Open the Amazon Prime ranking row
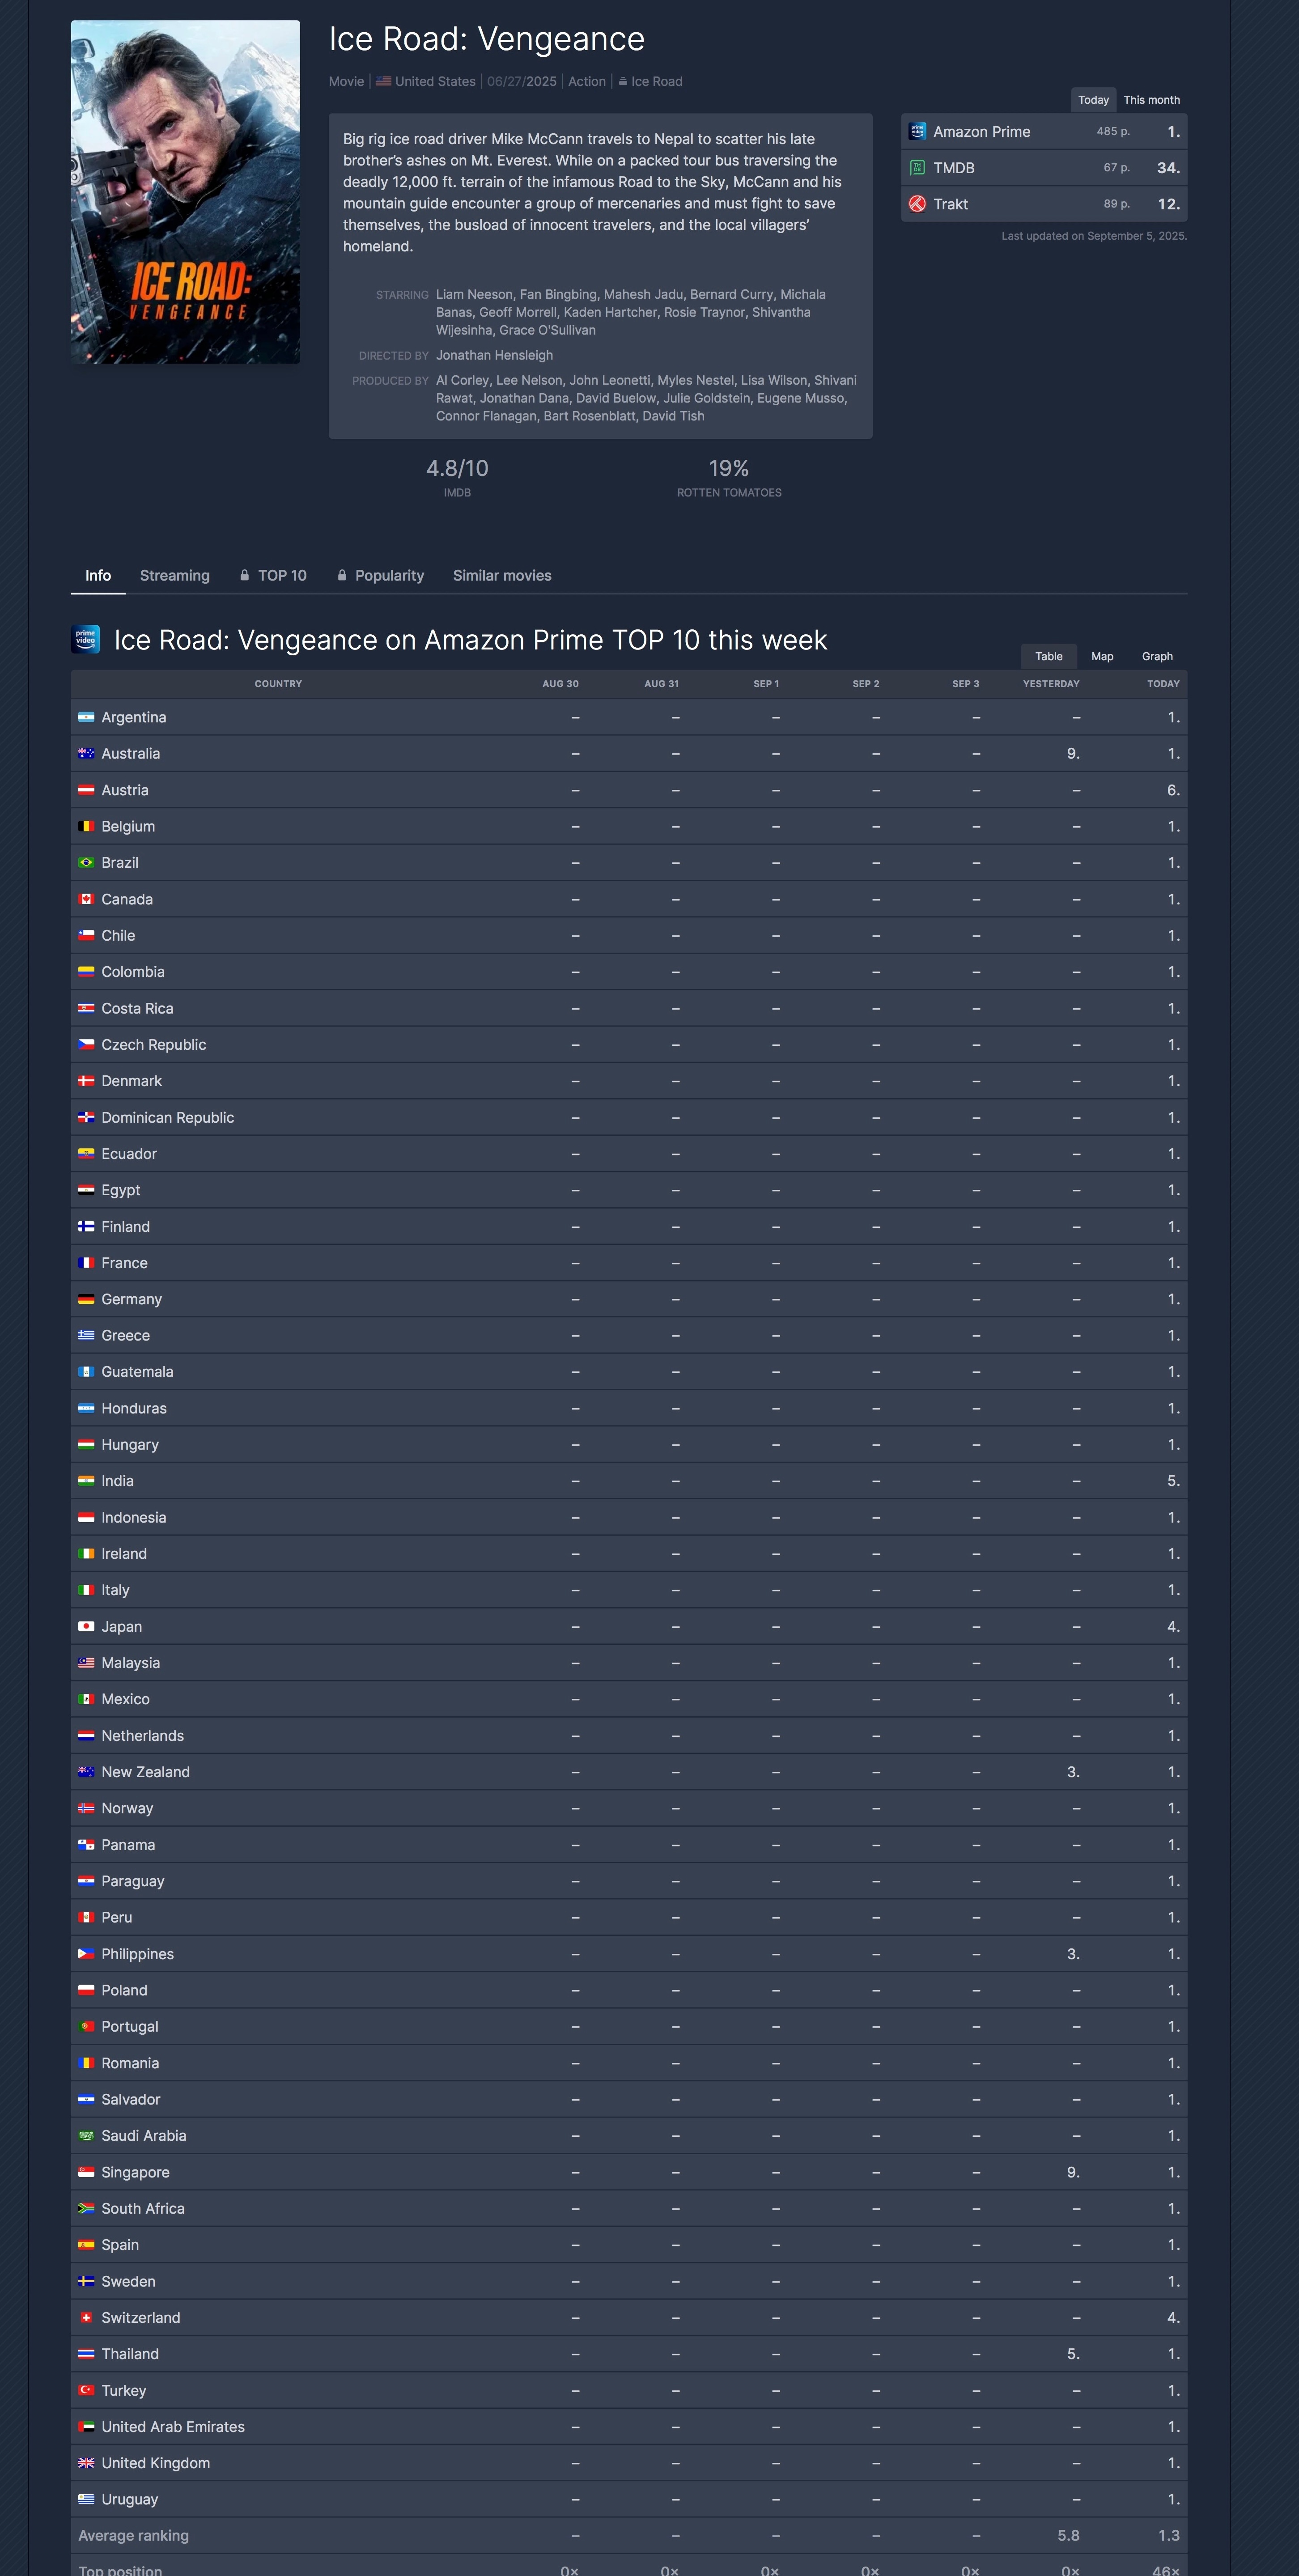 (1044, 132)
